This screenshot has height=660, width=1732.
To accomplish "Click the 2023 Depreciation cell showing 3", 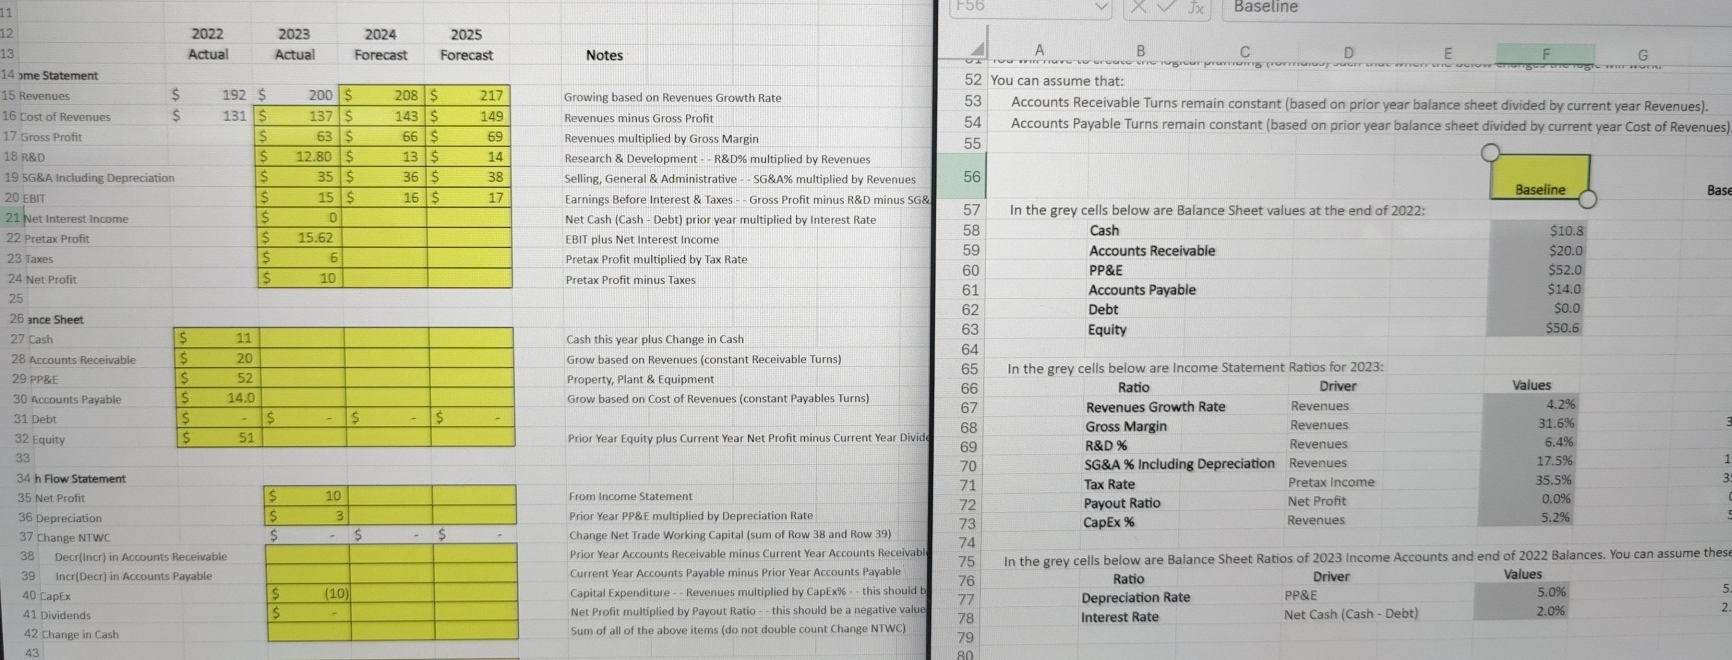I will click(307, 516).
